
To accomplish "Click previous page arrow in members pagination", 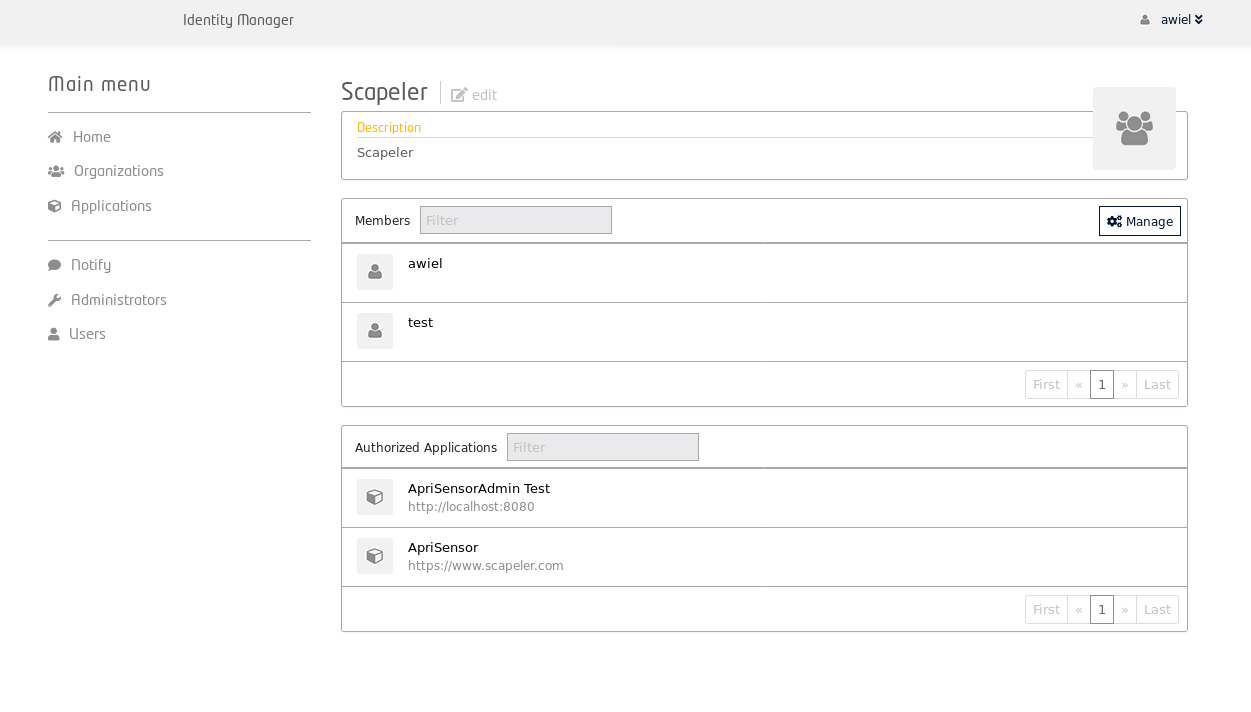I will coord(1079,385).
